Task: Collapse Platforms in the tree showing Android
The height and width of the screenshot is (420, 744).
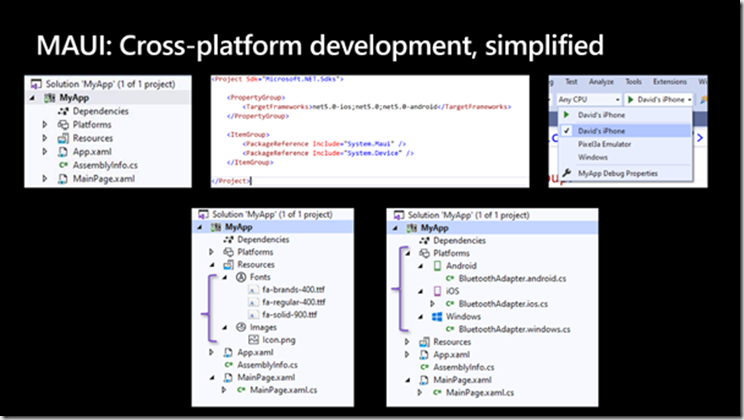Action: 408,253
